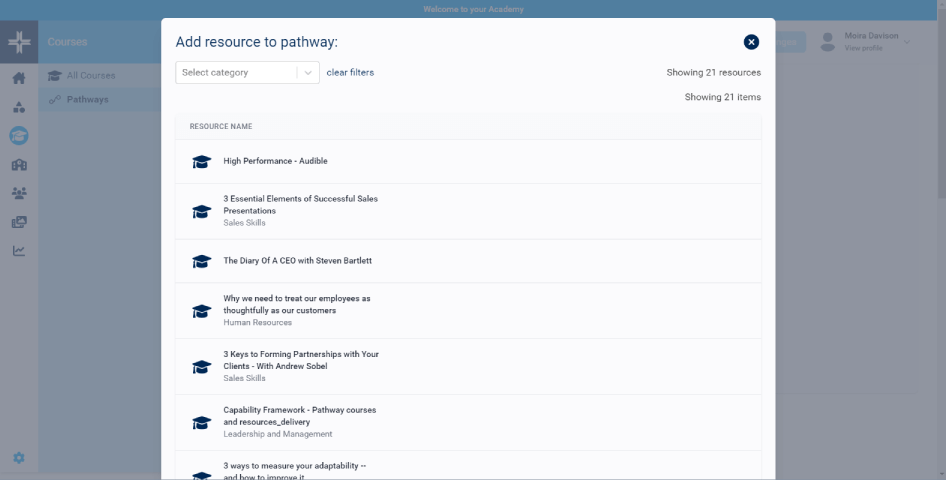The width and height of the screenshot is (946, 480).
Task: Click the dropdown chevron in category selector
Action: [308, 73]
